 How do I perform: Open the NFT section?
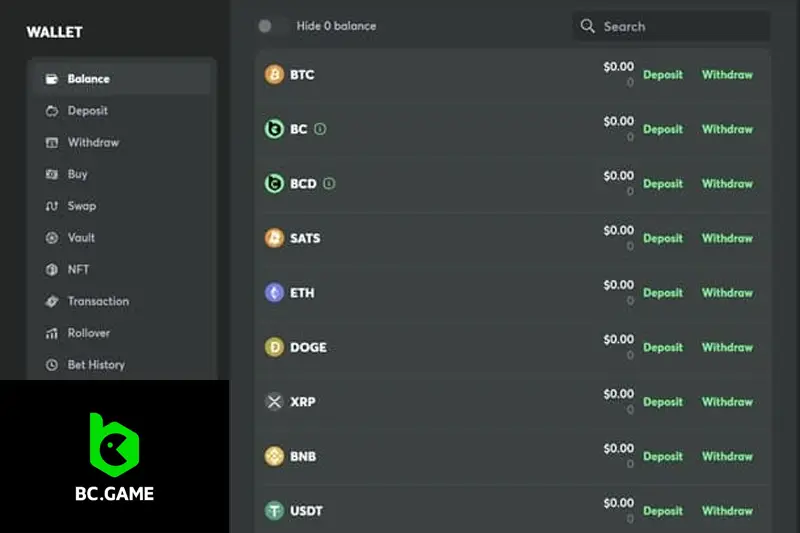pos(122,269)
